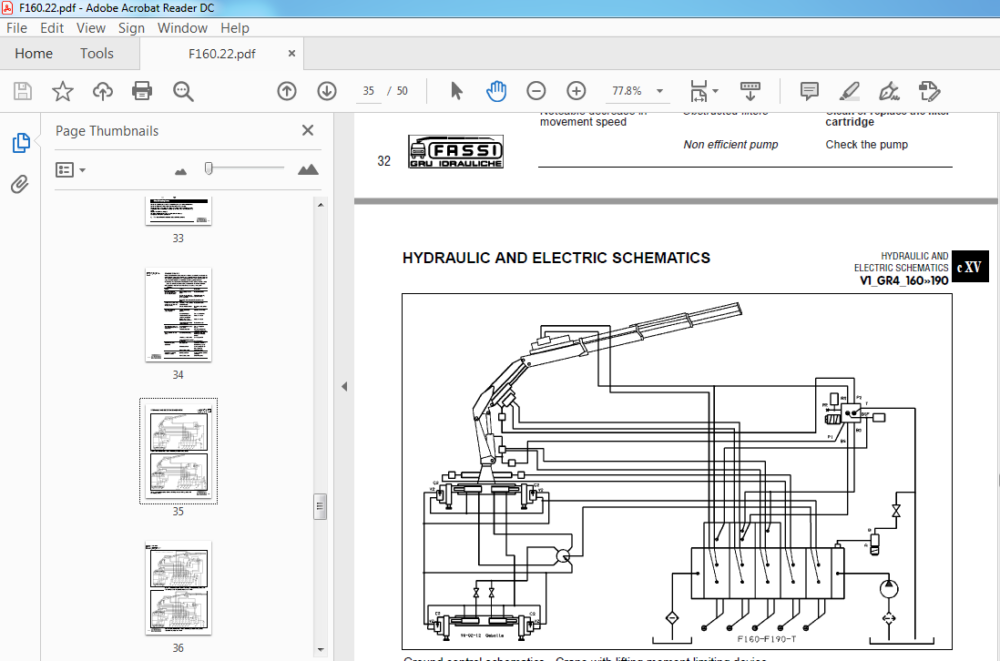Image resolution: width=1000 pixels, height=661 pixels.
Task: Add a sticky note comment
Action: click(x=809, y=91)
